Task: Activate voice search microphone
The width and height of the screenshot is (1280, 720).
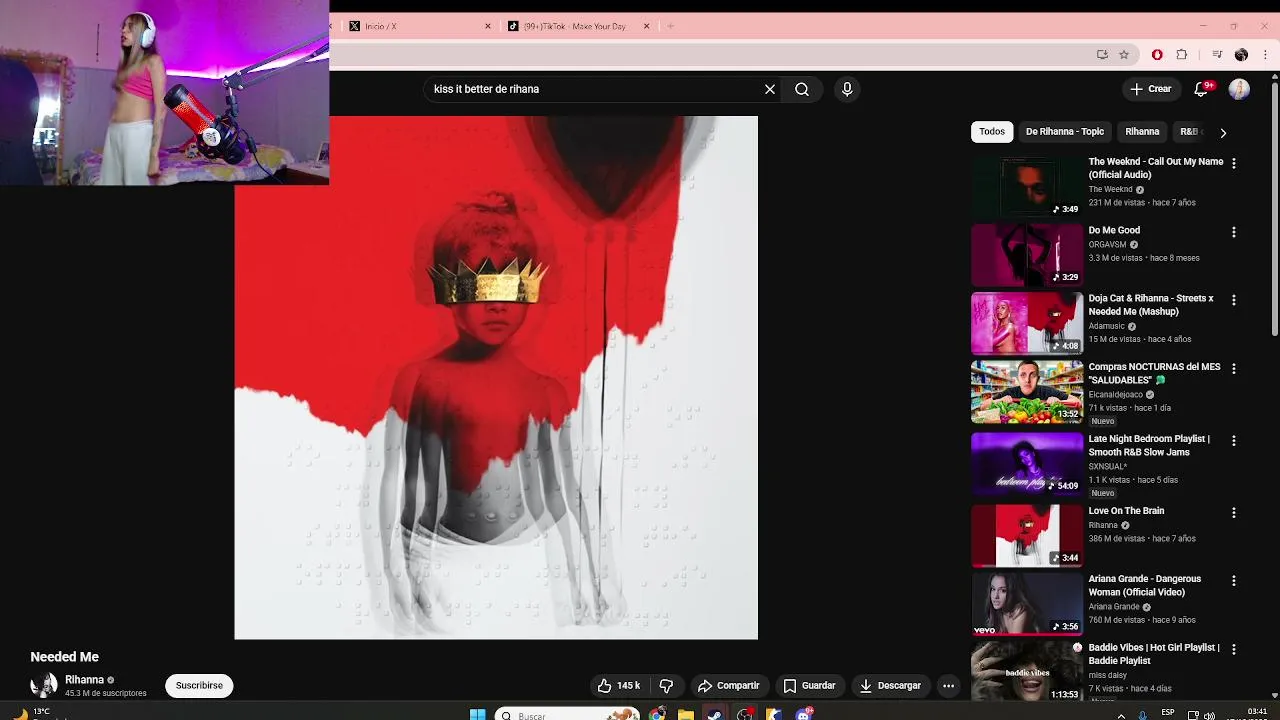Action: 847,89
